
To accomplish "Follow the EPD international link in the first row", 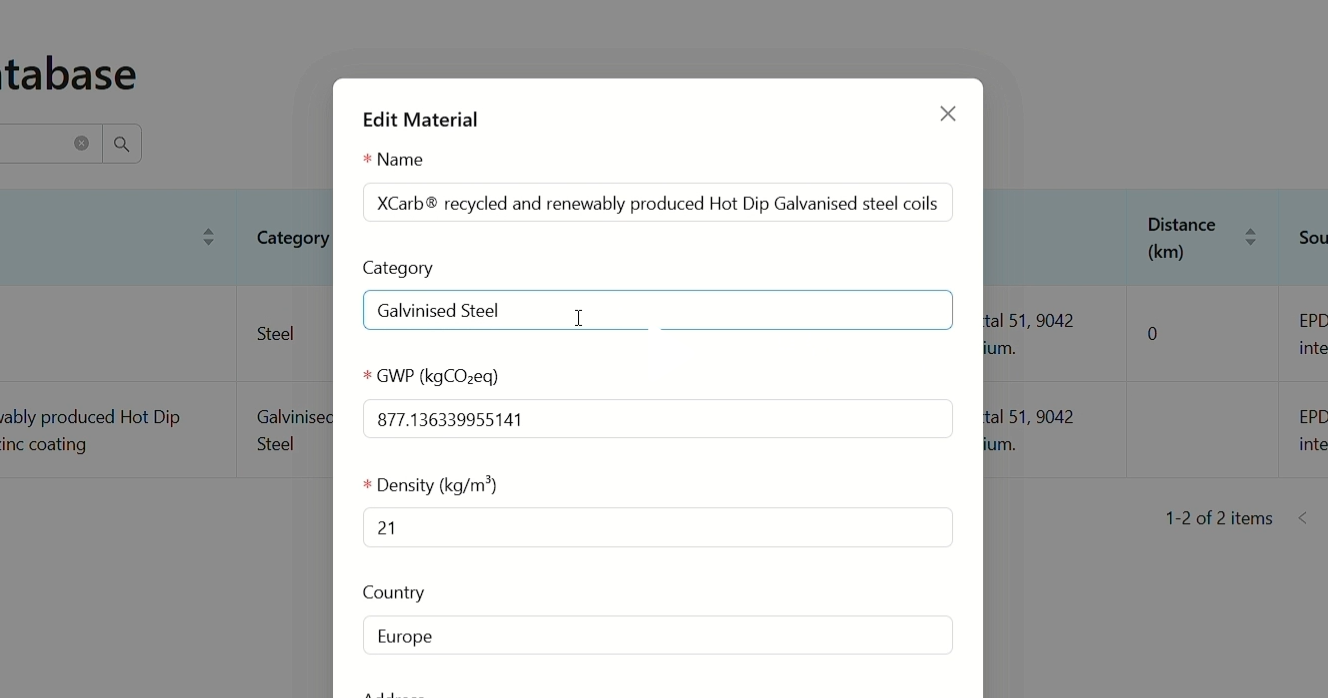I will 1312,334.
